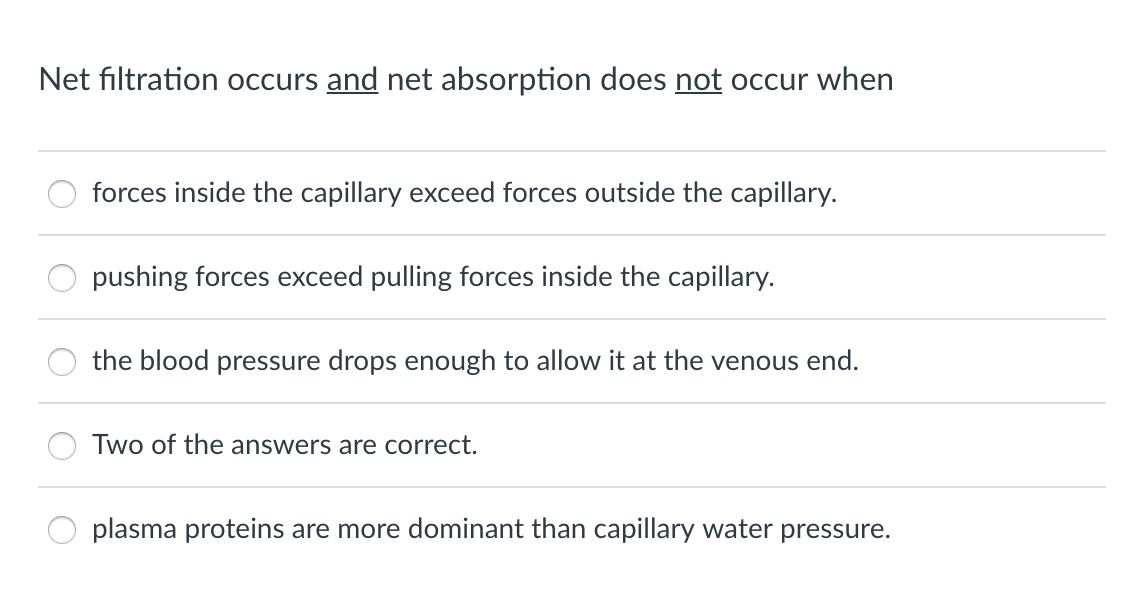Image resolution: width=1142 pixels, height=606 pixels.
Task: Click the text "Two of the answers are correct."
Action: click(x=284, y=446)
